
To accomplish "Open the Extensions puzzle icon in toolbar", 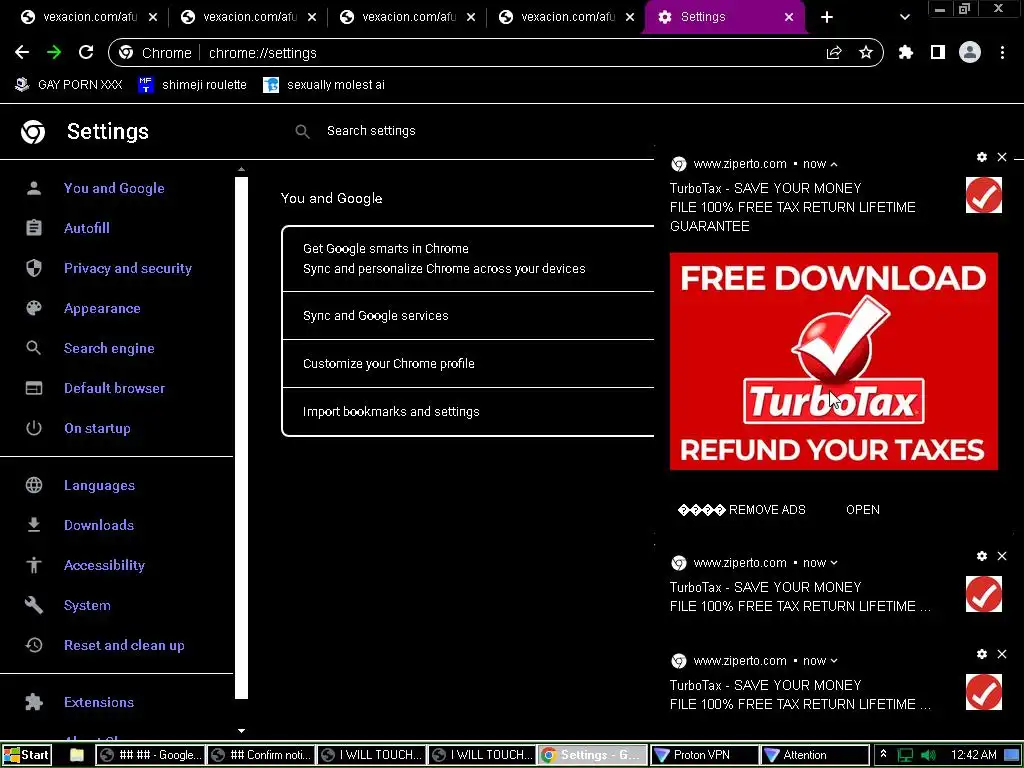I will click(x=906, y=52).
